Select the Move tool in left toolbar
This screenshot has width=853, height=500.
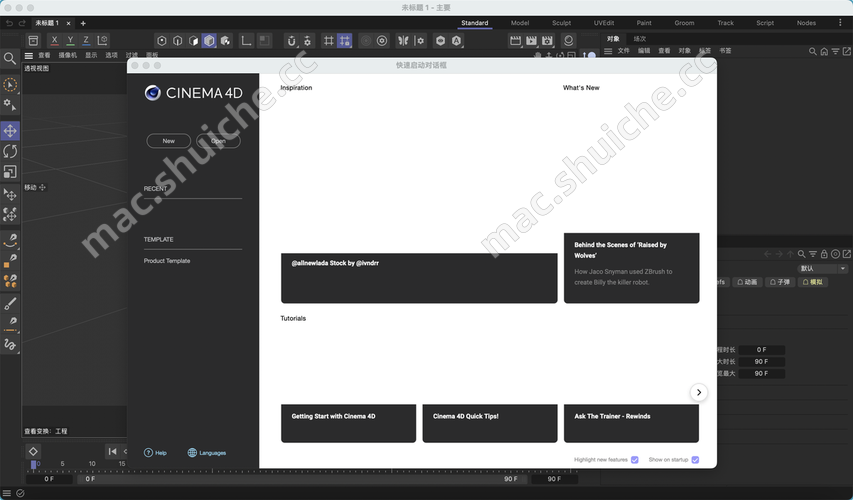pos(10,131)
